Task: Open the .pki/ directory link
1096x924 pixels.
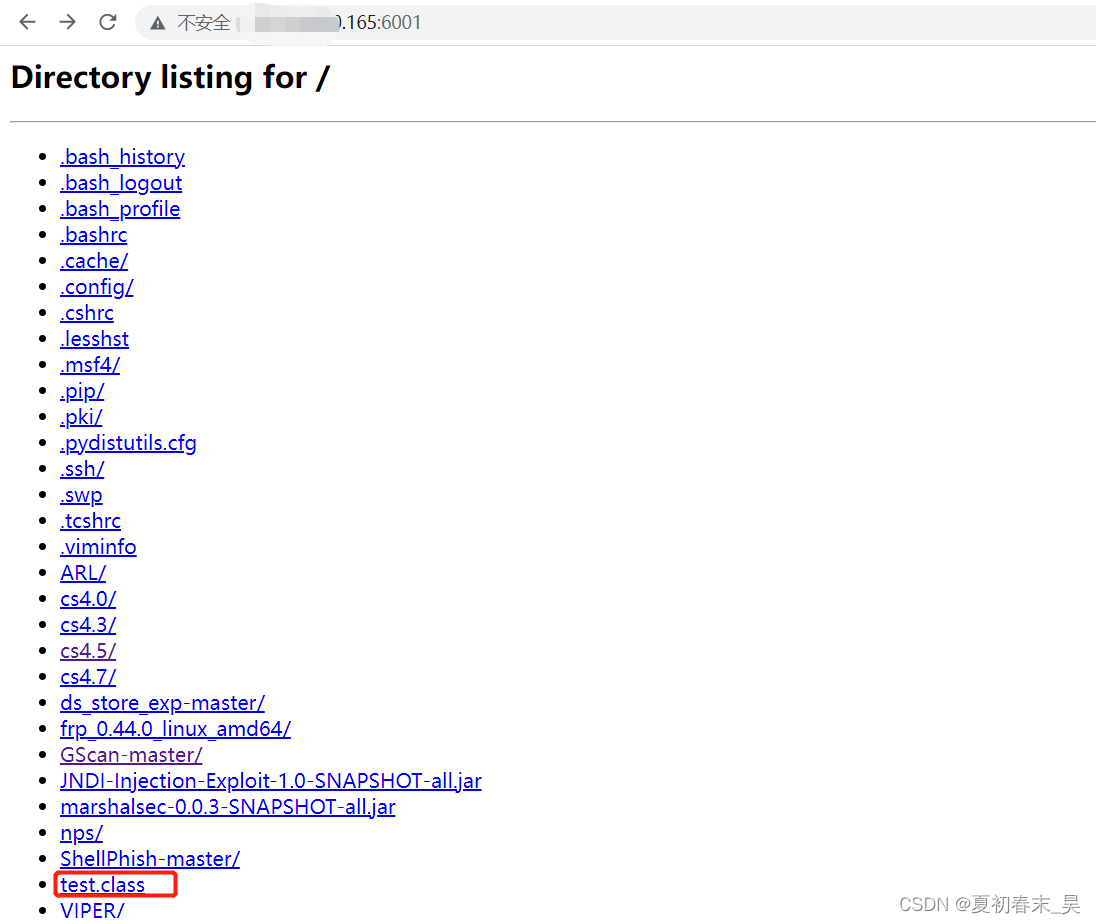Action: click(x=81, y=417)
